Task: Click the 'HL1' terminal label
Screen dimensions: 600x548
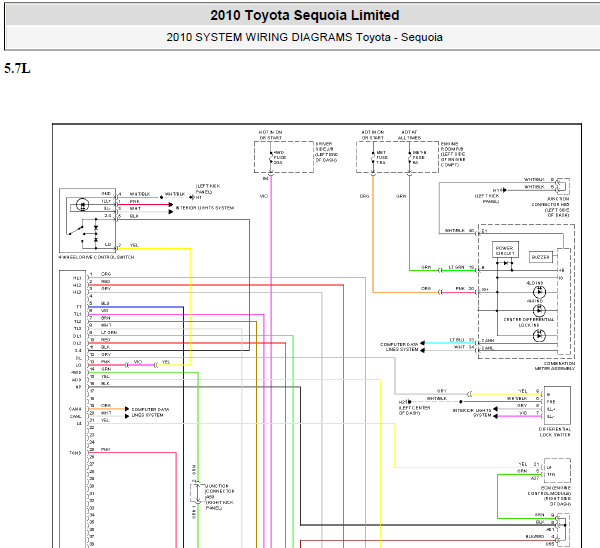Action: pyautogui.click(x=77, y=278)
